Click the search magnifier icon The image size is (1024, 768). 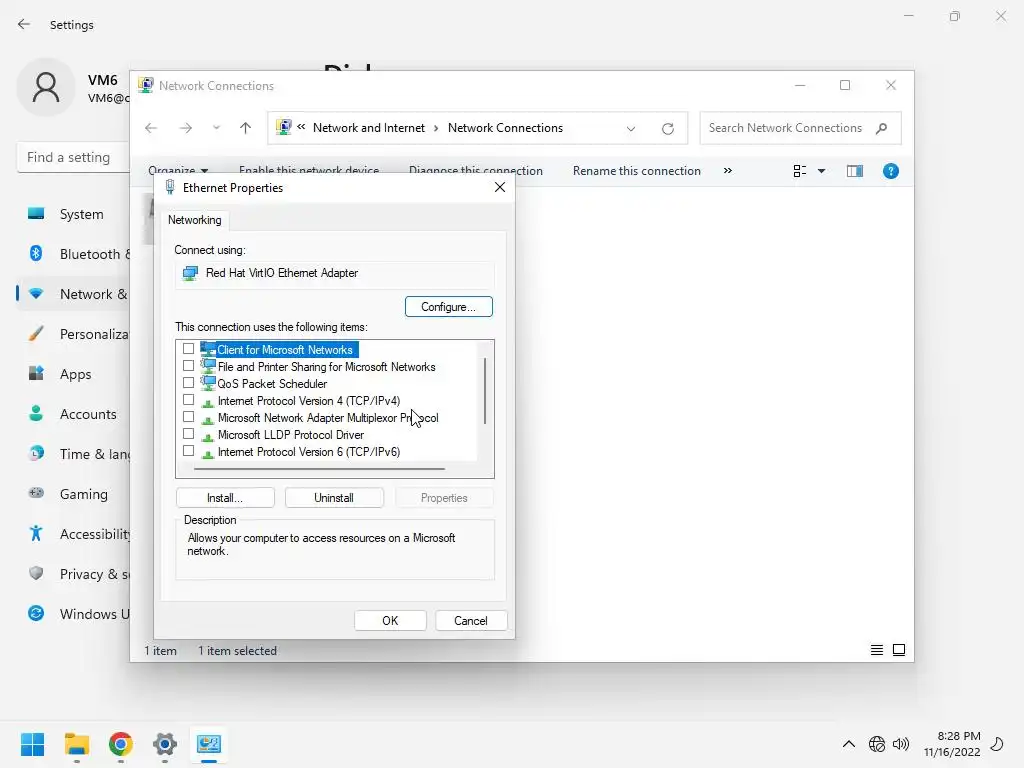[882, 128]
